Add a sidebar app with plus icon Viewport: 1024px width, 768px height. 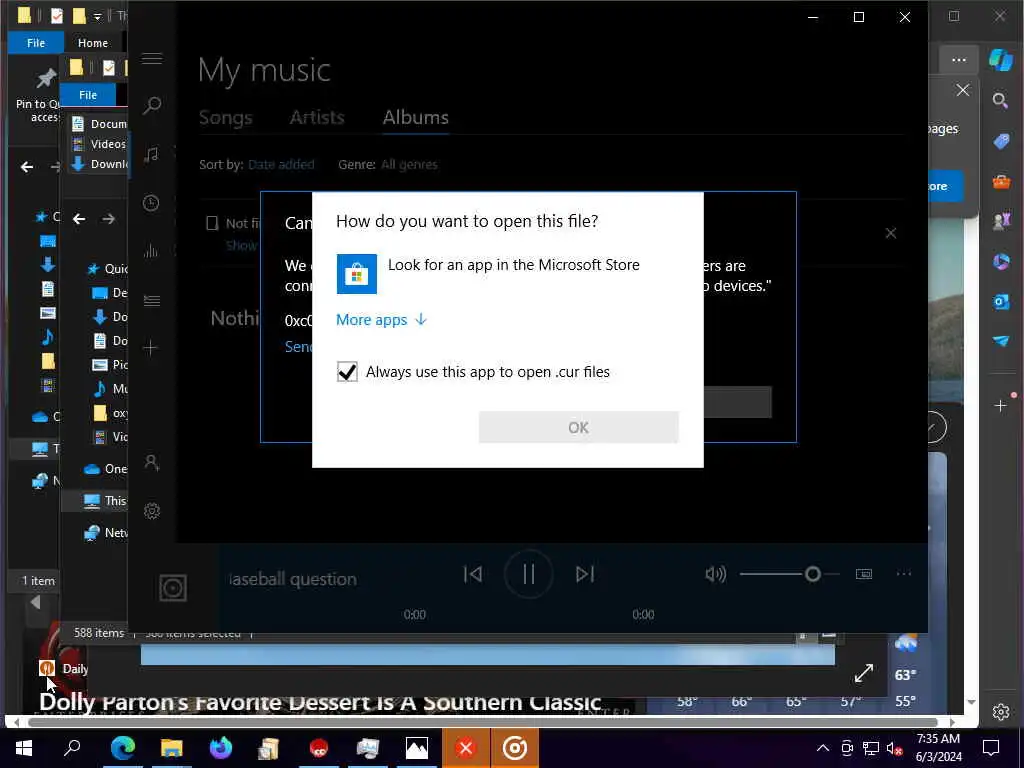pyautogui.click(x=1000, y=406)
